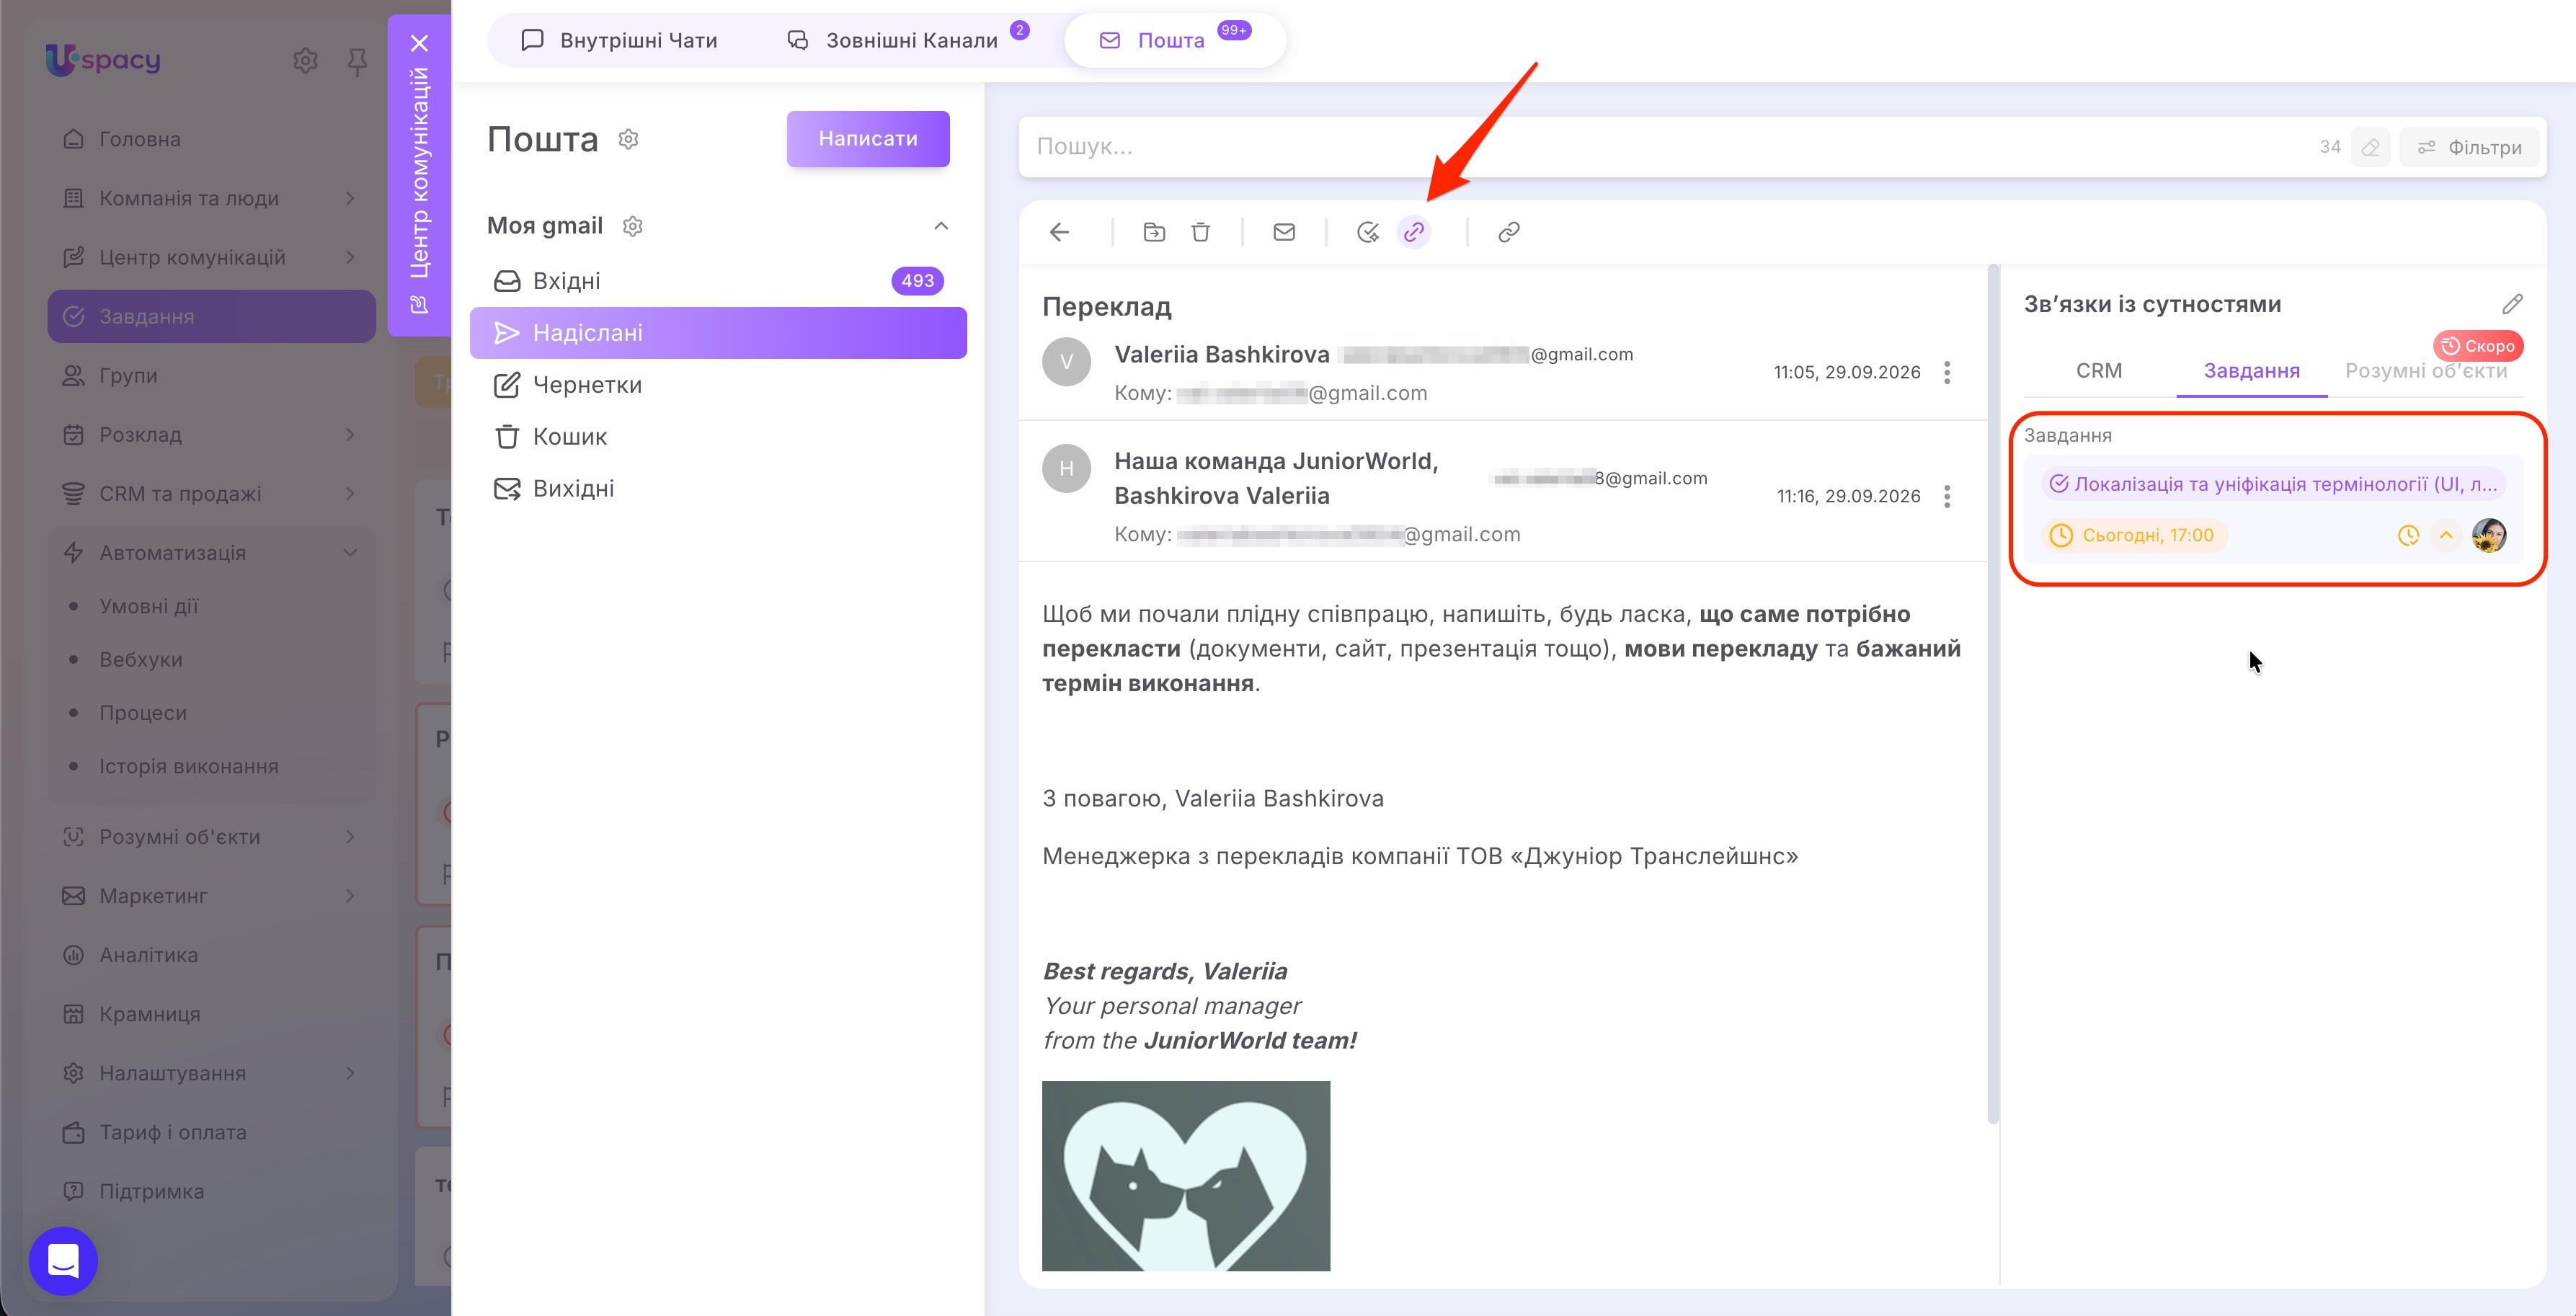Viewport: 2576px width, 1316px height.
Task: Click the clock icon in linked task card
Action: (x=2409, y=536)
